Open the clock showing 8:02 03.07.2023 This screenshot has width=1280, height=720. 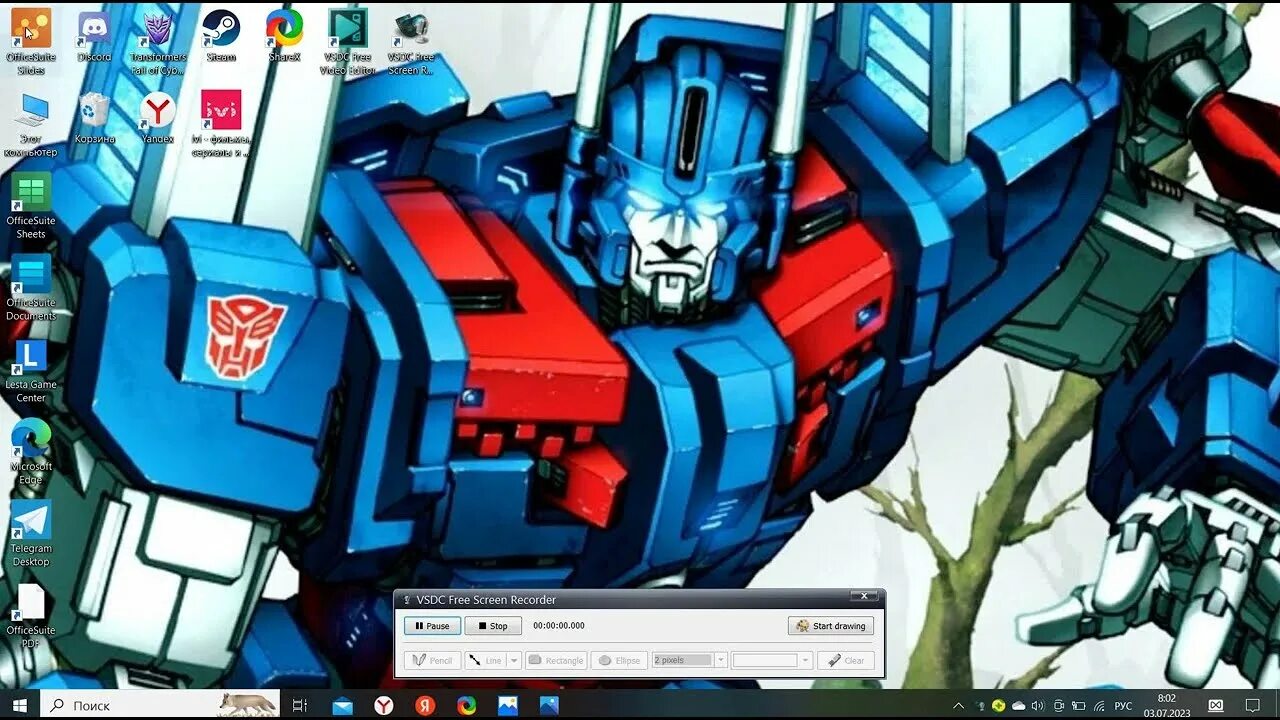click(1166, 705)
